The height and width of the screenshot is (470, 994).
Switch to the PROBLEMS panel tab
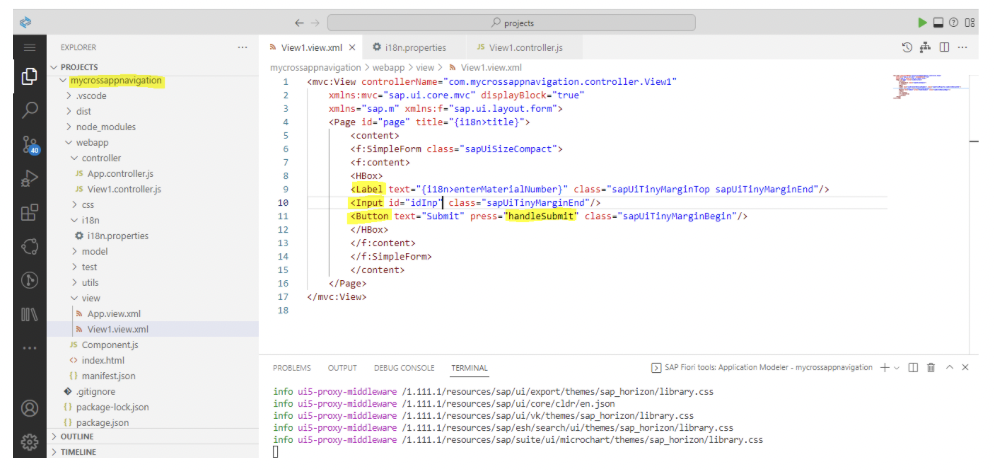[291, 368]
